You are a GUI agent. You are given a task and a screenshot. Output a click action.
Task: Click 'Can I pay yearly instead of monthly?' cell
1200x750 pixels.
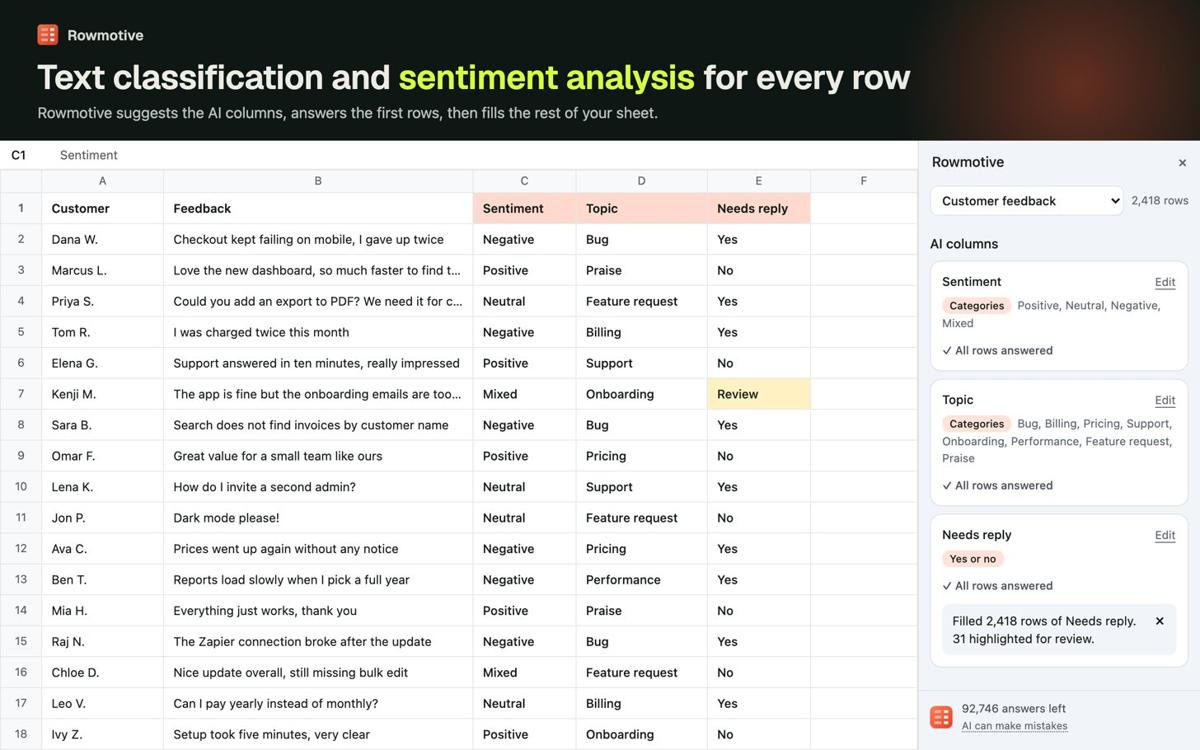(318, 704)
